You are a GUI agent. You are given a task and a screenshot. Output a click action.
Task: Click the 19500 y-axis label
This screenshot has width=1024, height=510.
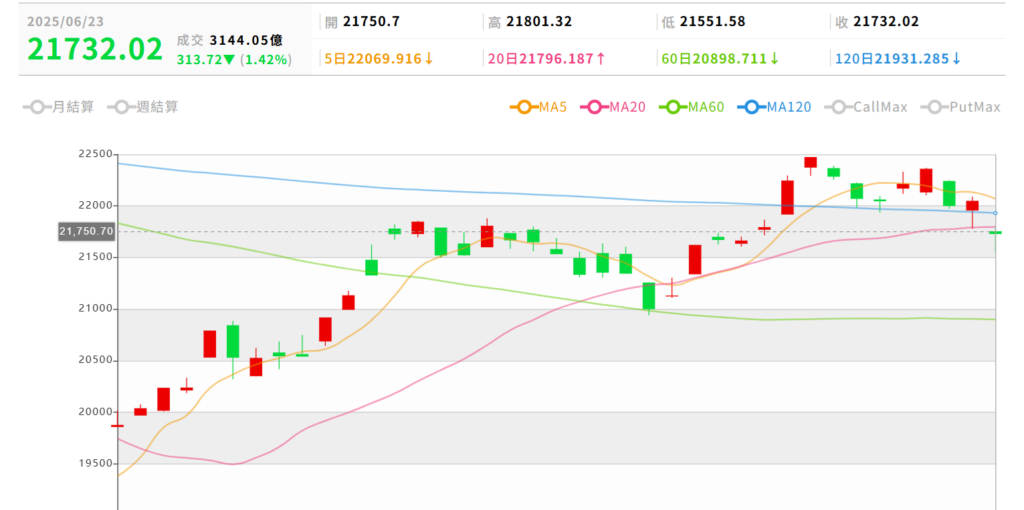coord(95,464)
